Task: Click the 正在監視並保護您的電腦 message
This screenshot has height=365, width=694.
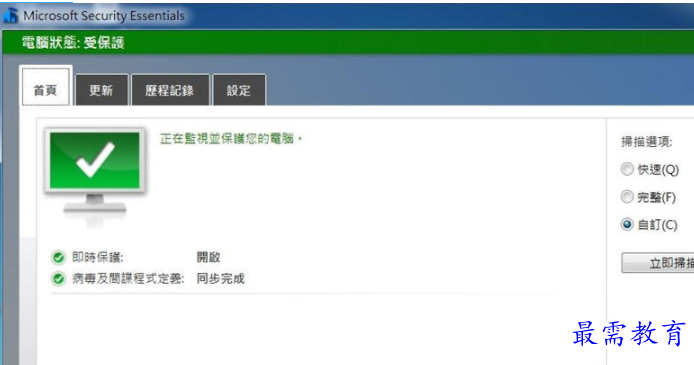Action: click(231, 139)
